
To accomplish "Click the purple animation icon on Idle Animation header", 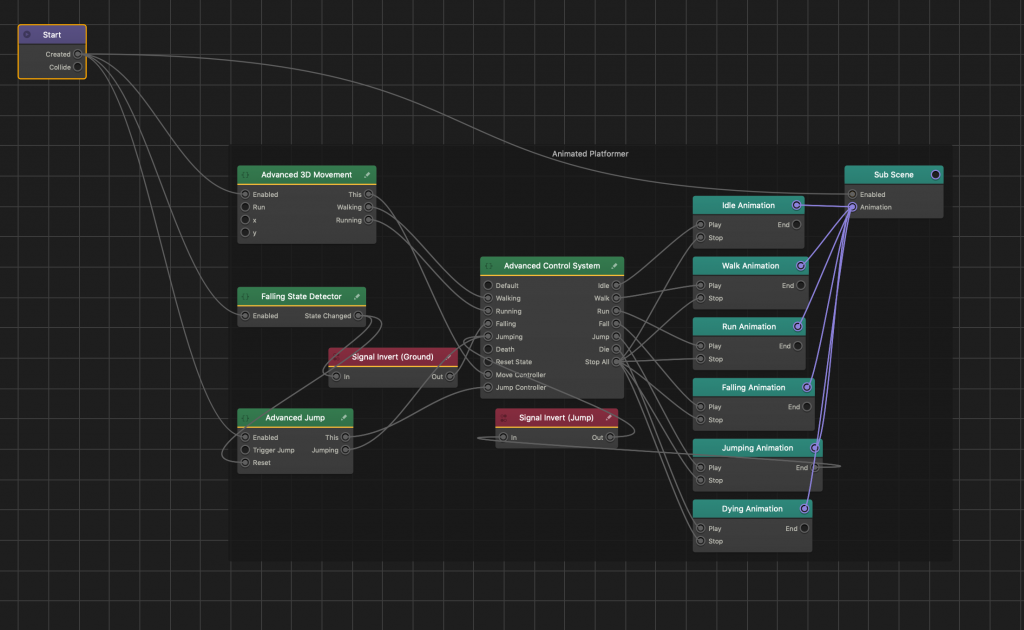I will 796,204.
